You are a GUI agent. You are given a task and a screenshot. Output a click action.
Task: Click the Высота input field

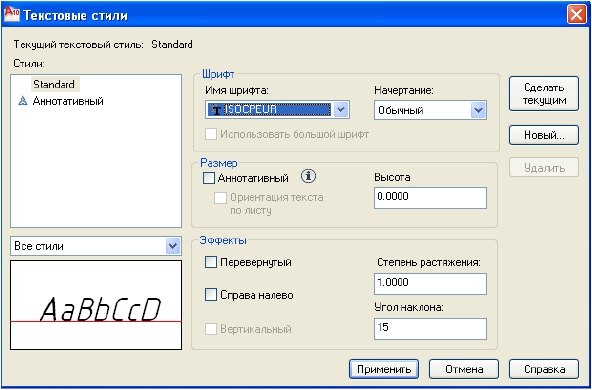430,198
